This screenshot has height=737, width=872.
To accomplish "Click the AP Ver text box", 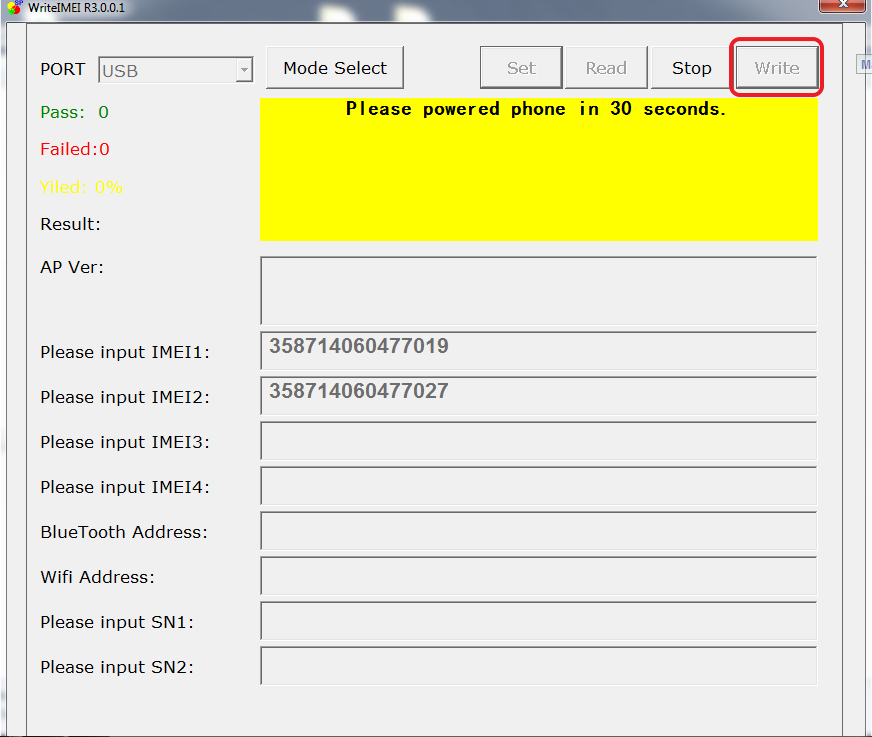I will (x=538, y=290).
